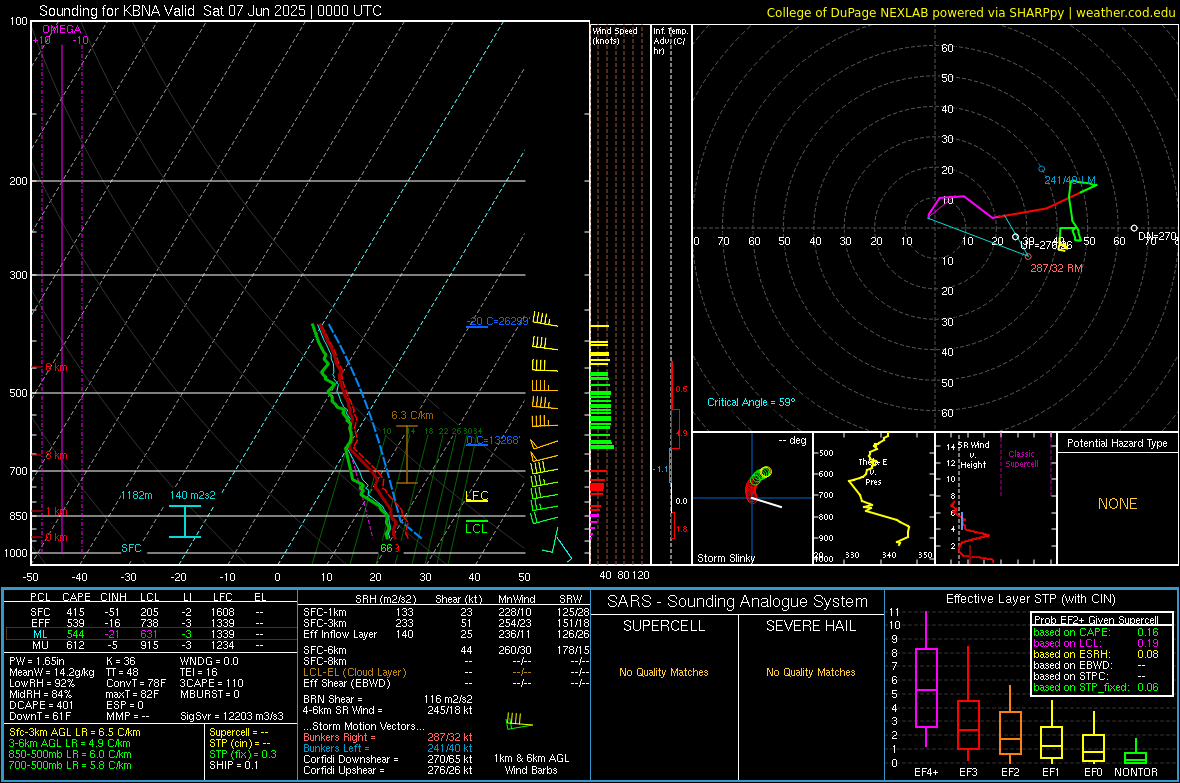Click the Bunkers Left = 241/40 kt line
Image resolution: width=1180 pixels, height=783 pixels.
388,748
